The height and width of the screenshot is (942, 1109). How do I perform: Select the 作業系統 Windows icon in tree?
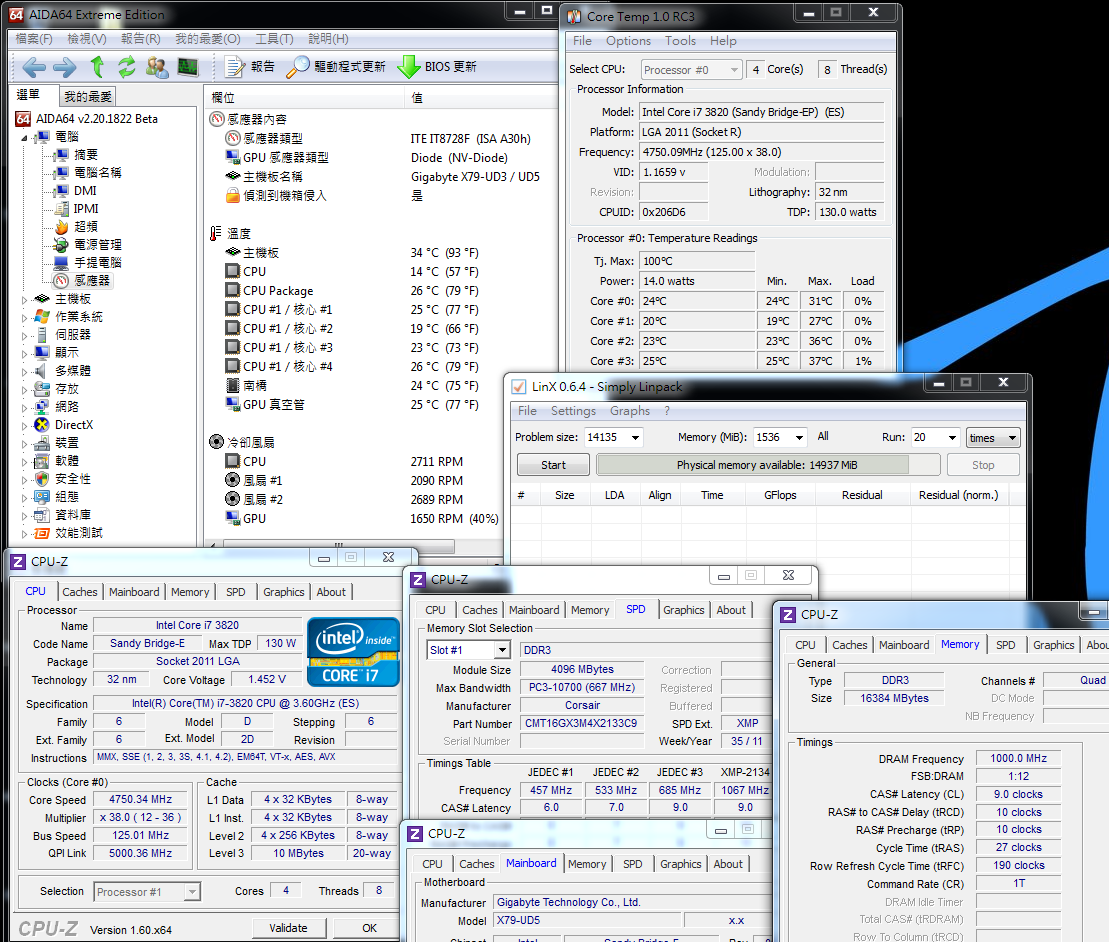click(42, 317)
